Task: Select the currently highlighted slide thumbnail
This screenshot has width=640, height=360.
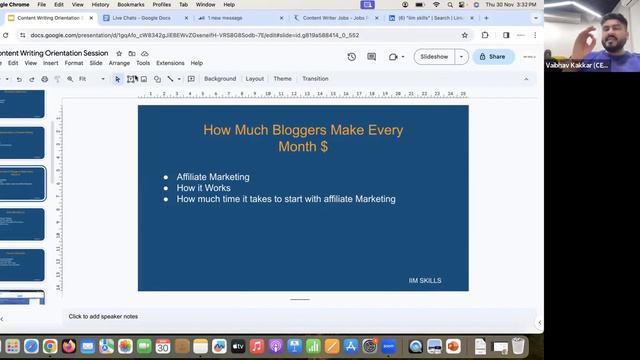Action: 22,183
